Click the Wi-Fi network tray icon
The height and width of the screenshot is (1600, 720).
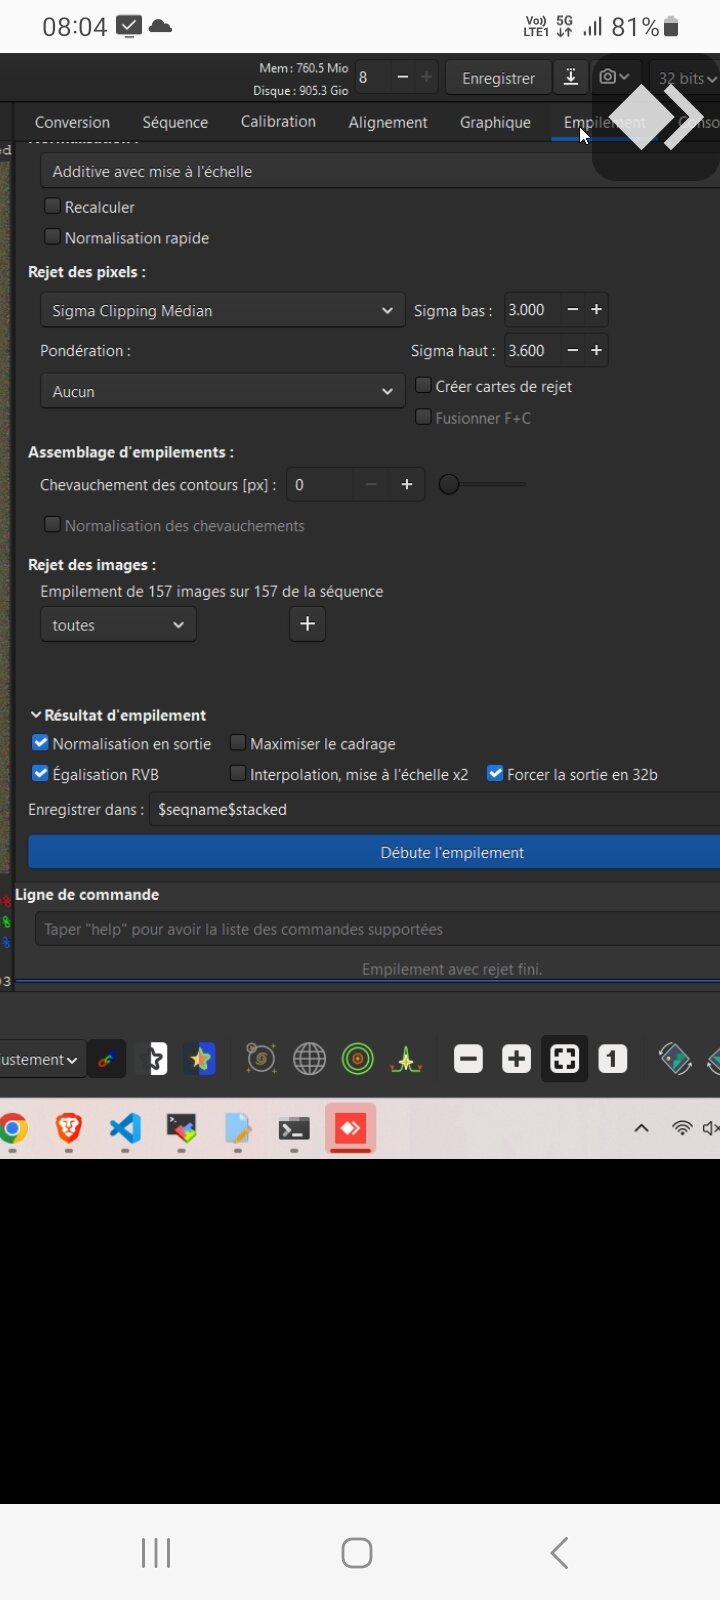pos(682,1128)
